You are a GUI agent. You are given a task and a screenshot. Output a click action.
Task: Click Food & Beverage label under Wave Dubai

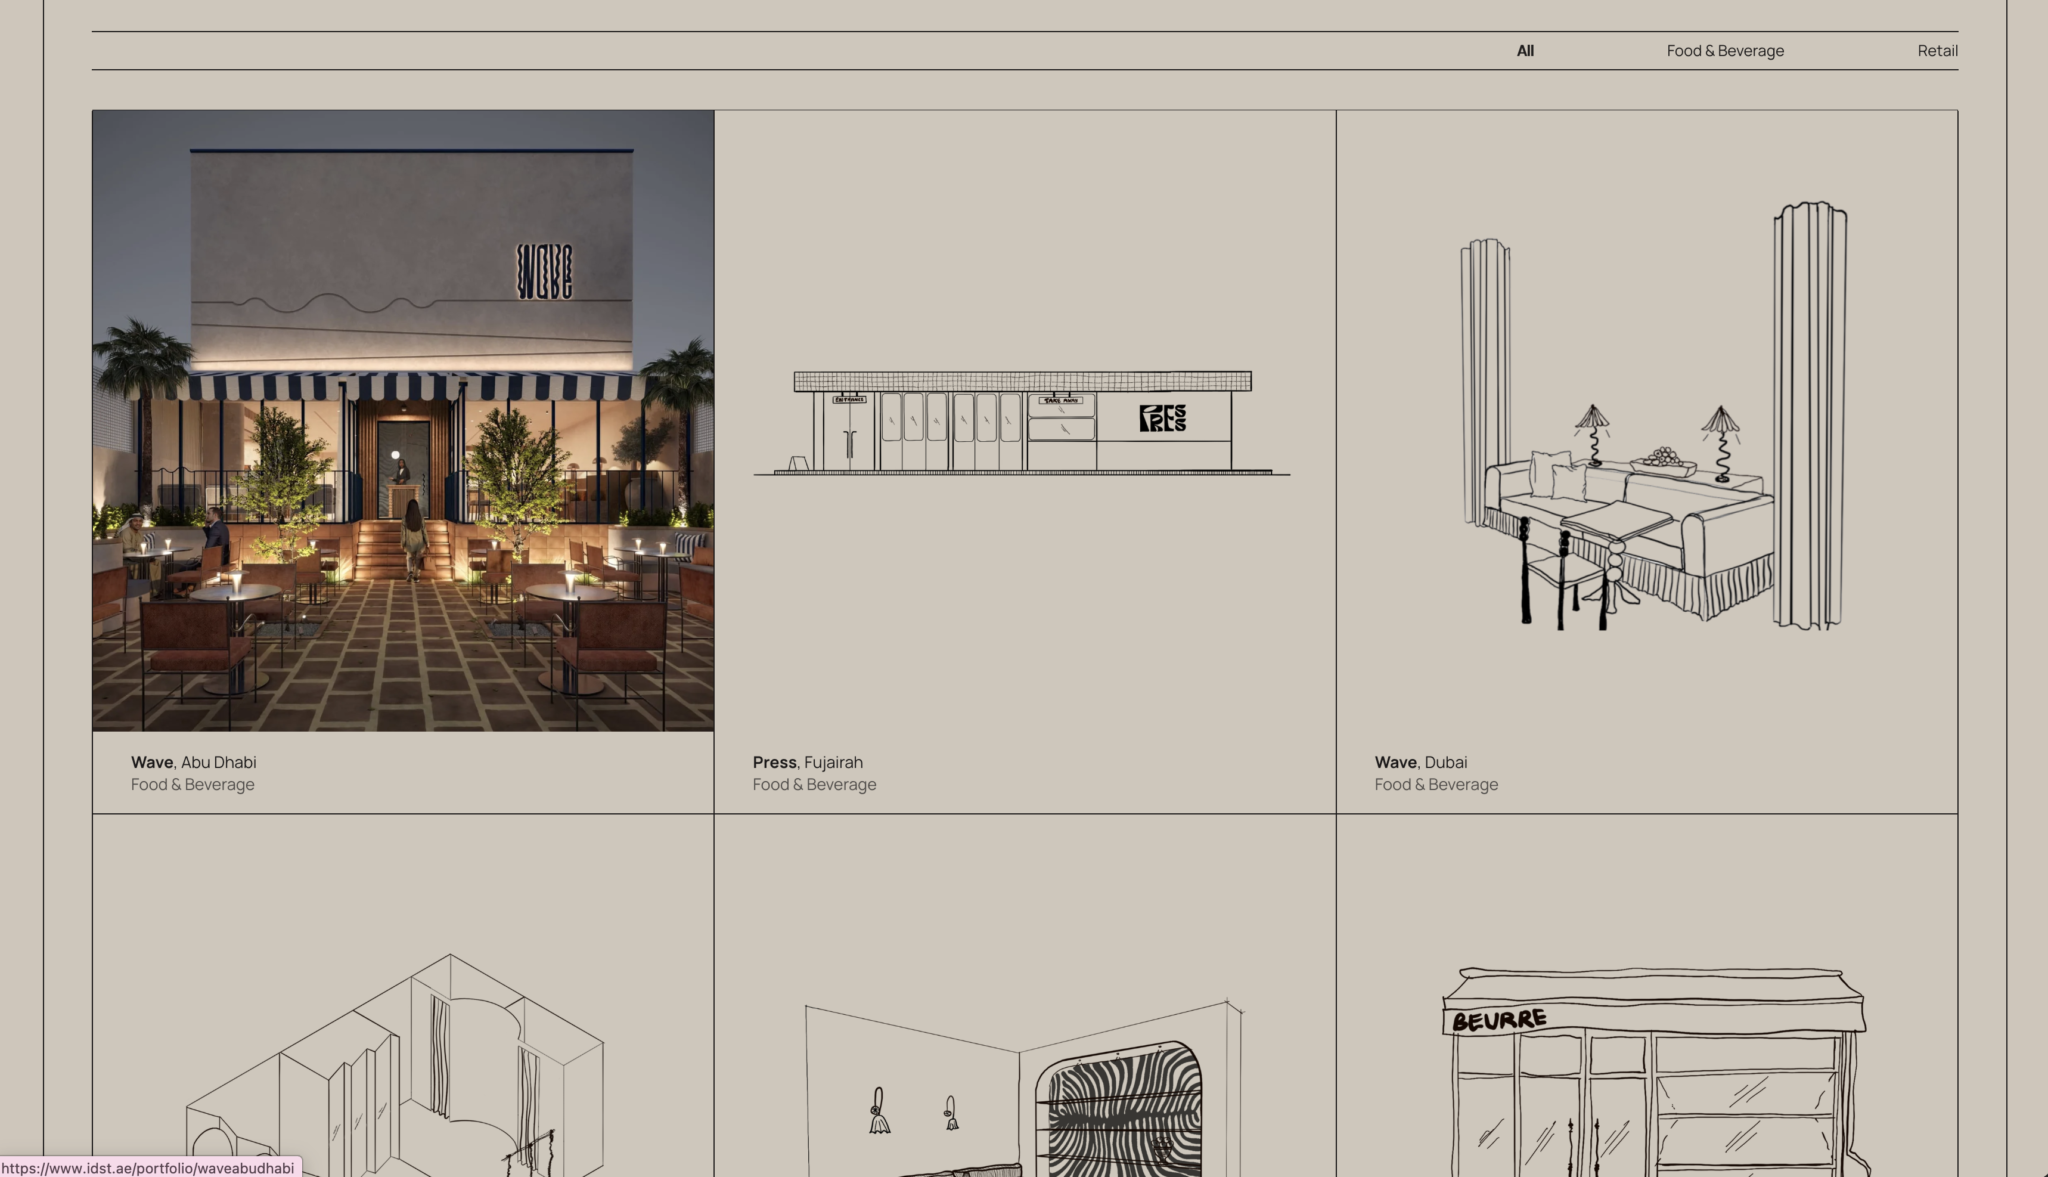pyautogui.click(x=1436, y=785)
